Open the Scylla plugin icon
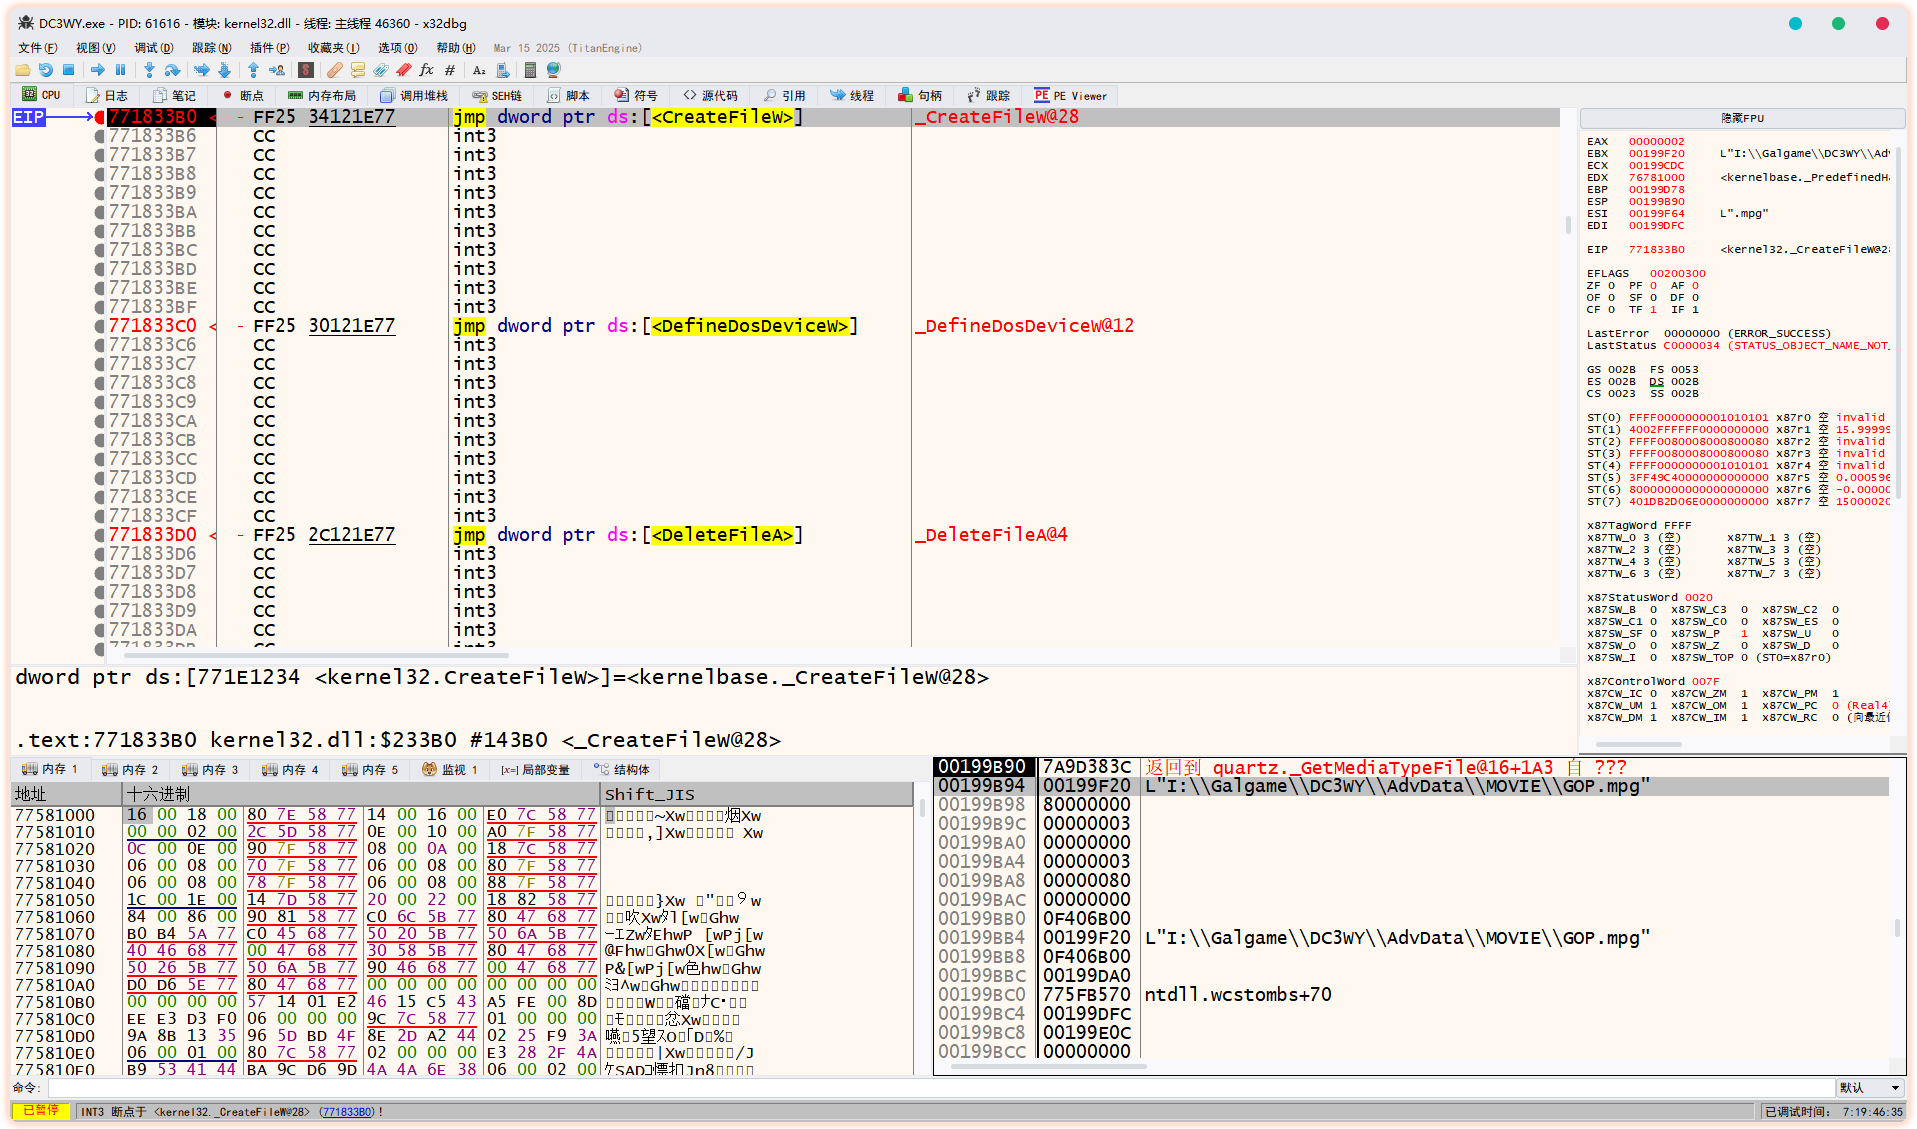This screenshot has width=1917, height=1129. (306, 70)
